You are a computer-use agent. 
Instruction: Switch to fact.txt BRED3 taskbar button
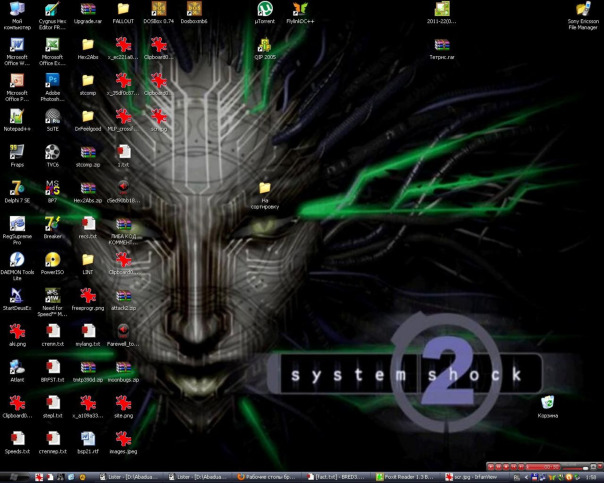coord(337,477)
